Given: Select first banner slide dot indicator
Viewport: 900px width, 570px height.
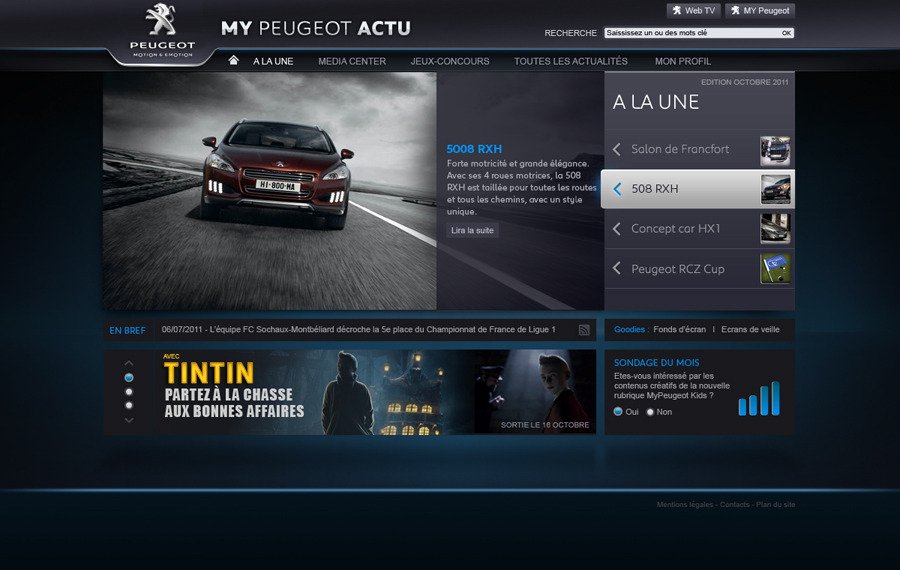Looking at the screenshot, I should click(x=129, y=377).
